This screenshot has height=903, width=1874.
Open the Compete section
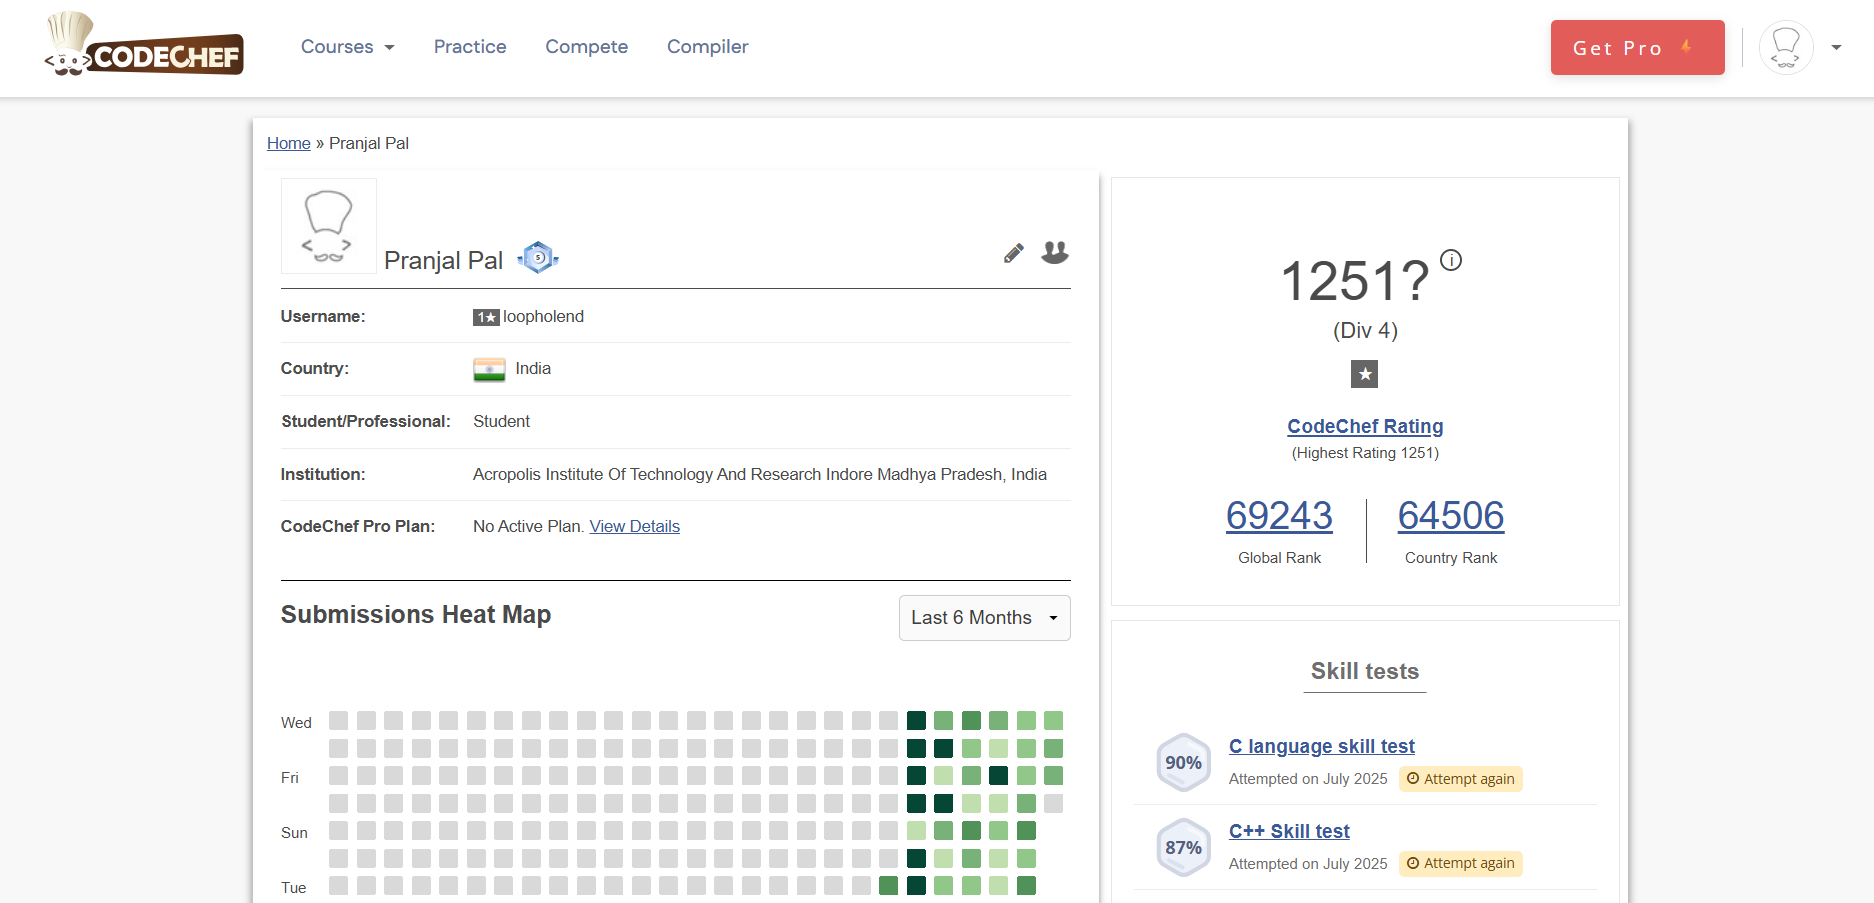pos(587,47)
